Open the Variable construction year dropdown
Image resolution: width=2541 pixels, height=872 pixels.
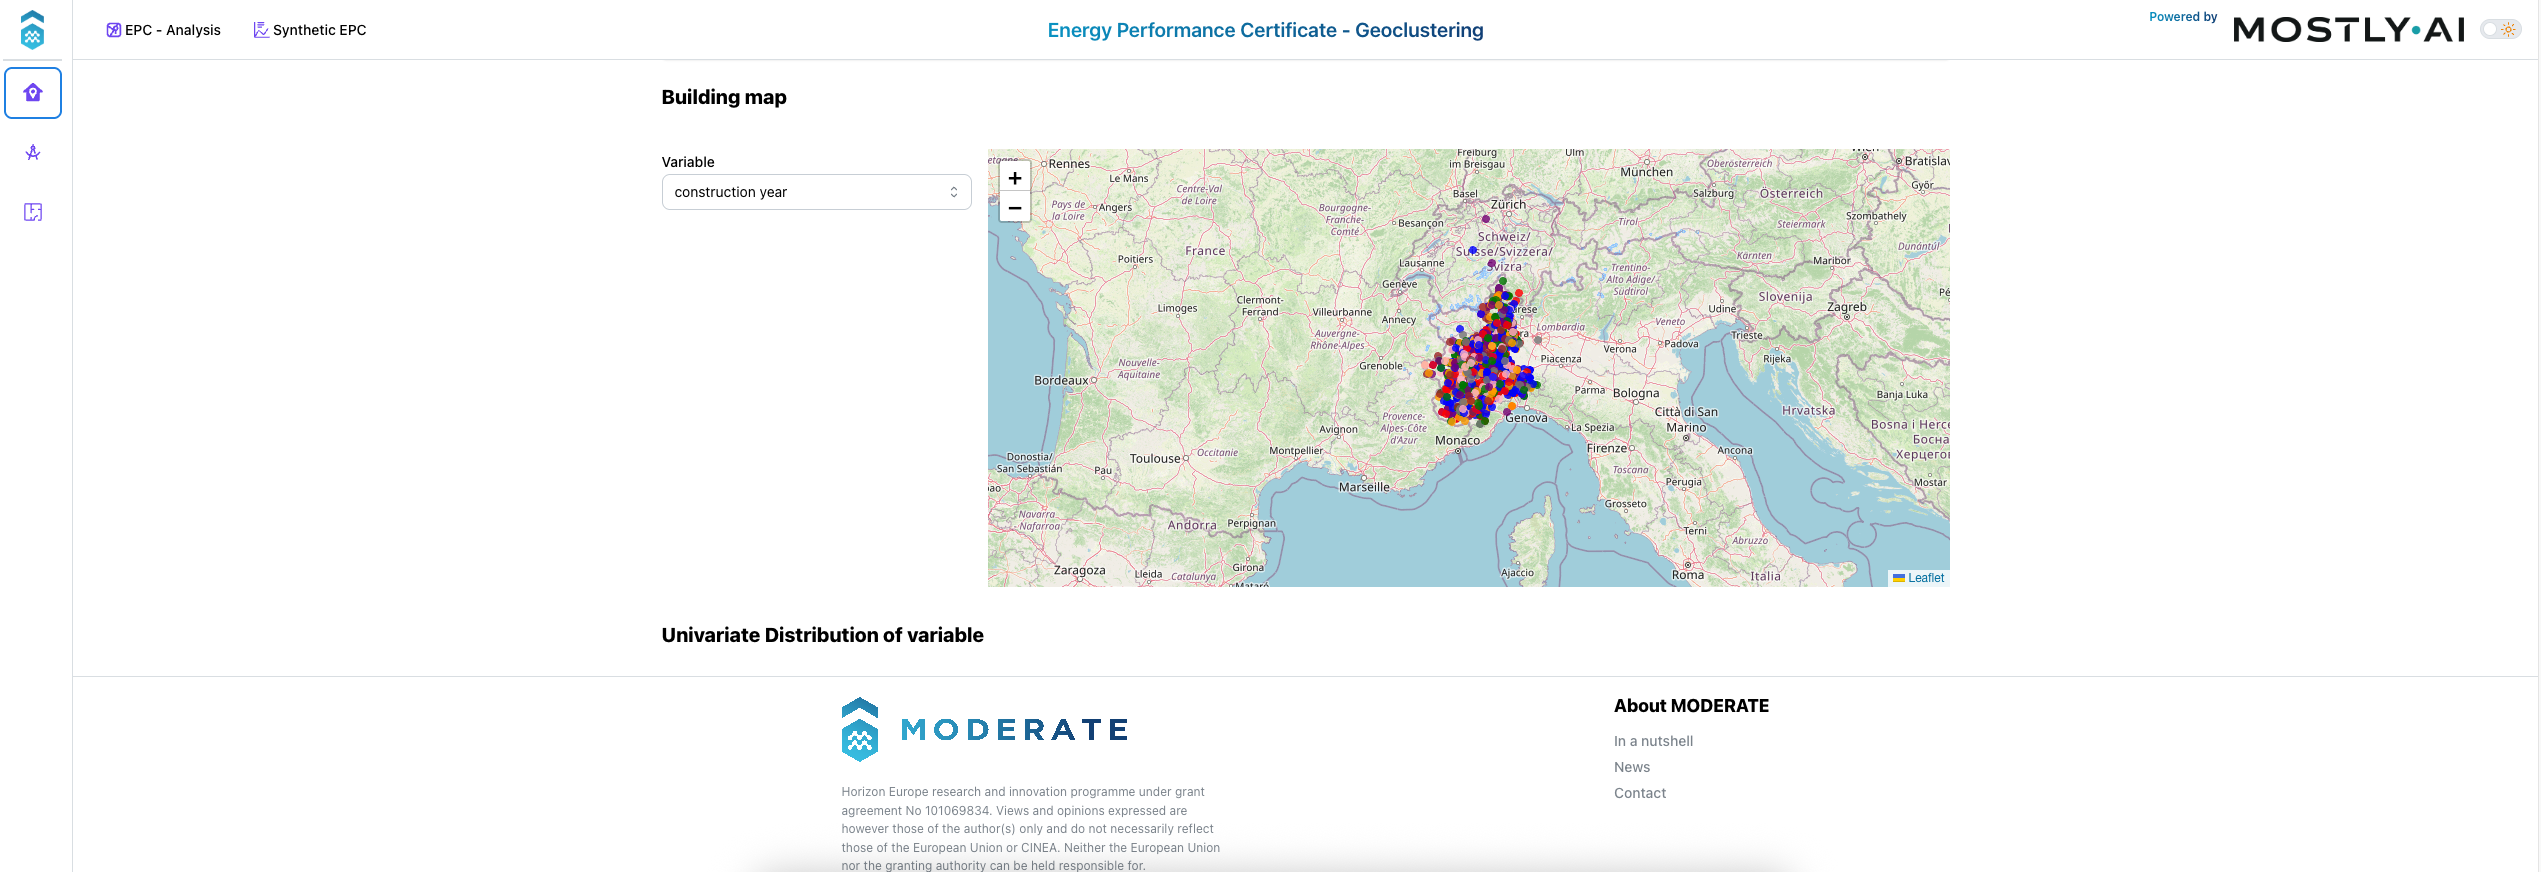[x=816, y=192]
